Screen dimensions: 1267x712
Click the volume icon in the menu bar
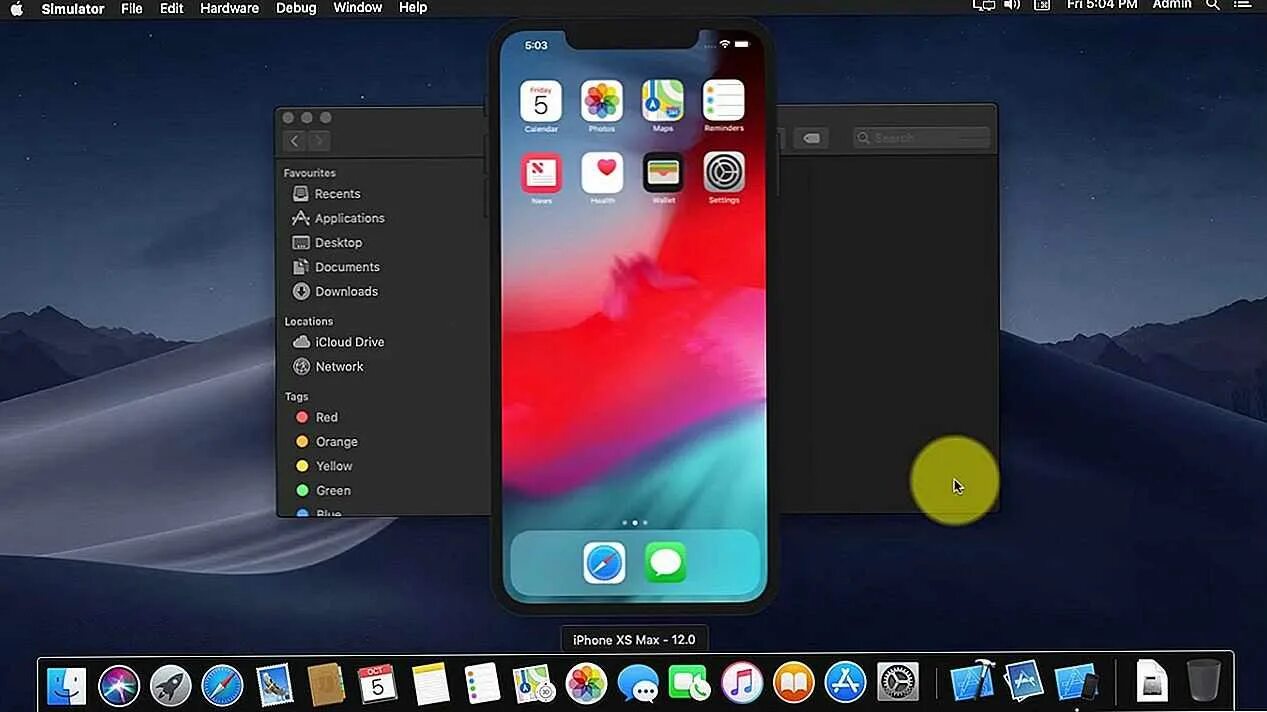[1012, 5]
